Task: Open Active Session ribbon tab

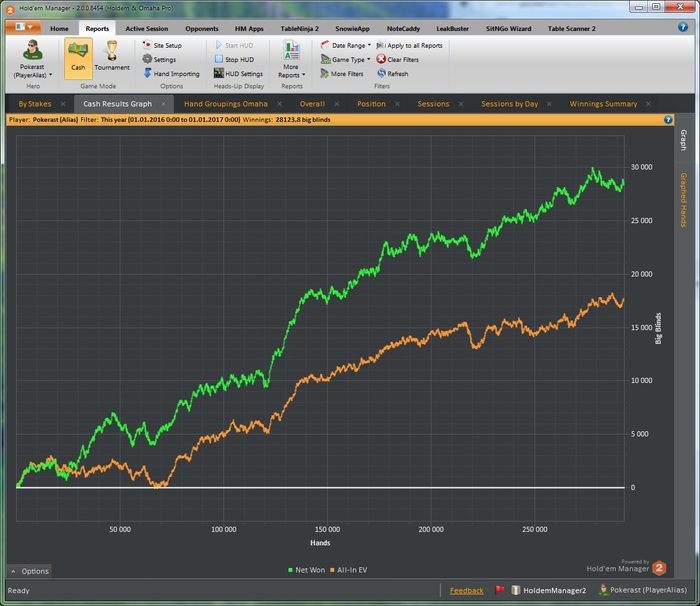Action: pos(146,29)
